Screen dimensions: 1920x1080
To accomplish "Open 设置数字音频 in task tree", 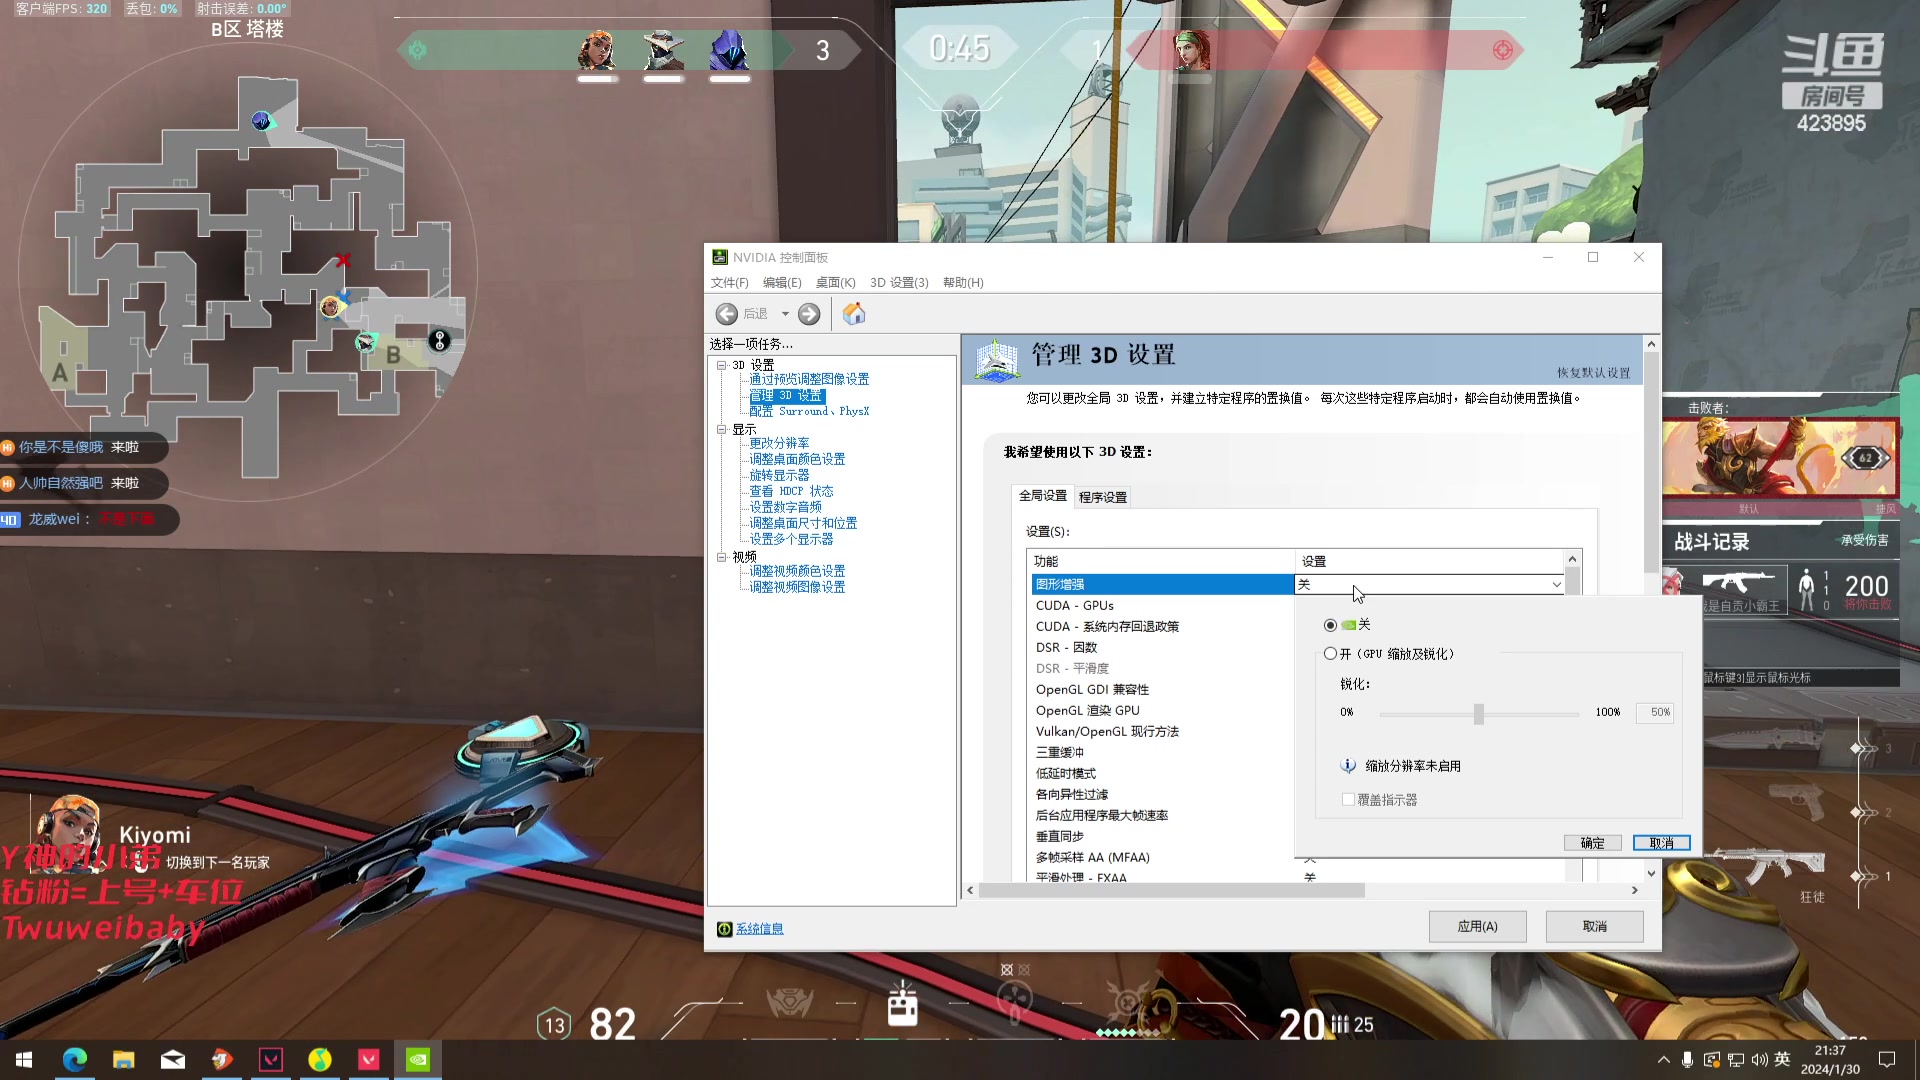I will point(785,508).
